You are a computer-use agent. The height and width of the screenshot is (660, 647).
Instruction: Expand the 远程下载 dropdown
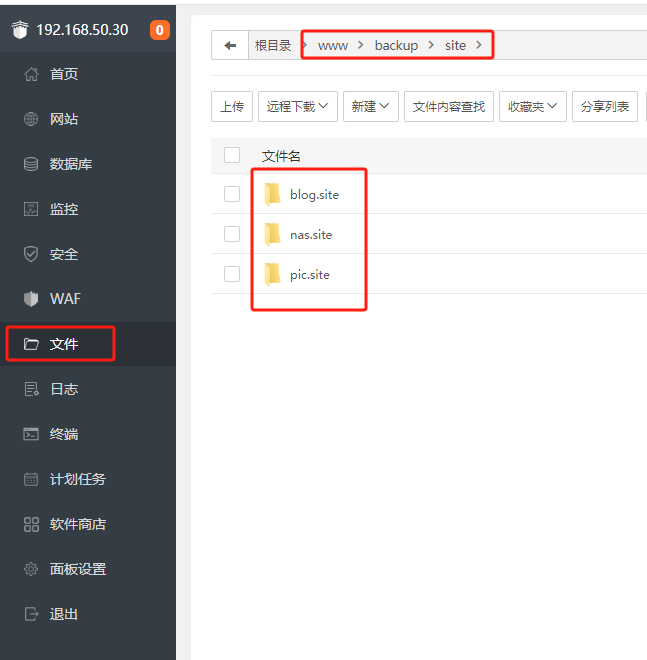pyautogui.click(x=297, y=106)
